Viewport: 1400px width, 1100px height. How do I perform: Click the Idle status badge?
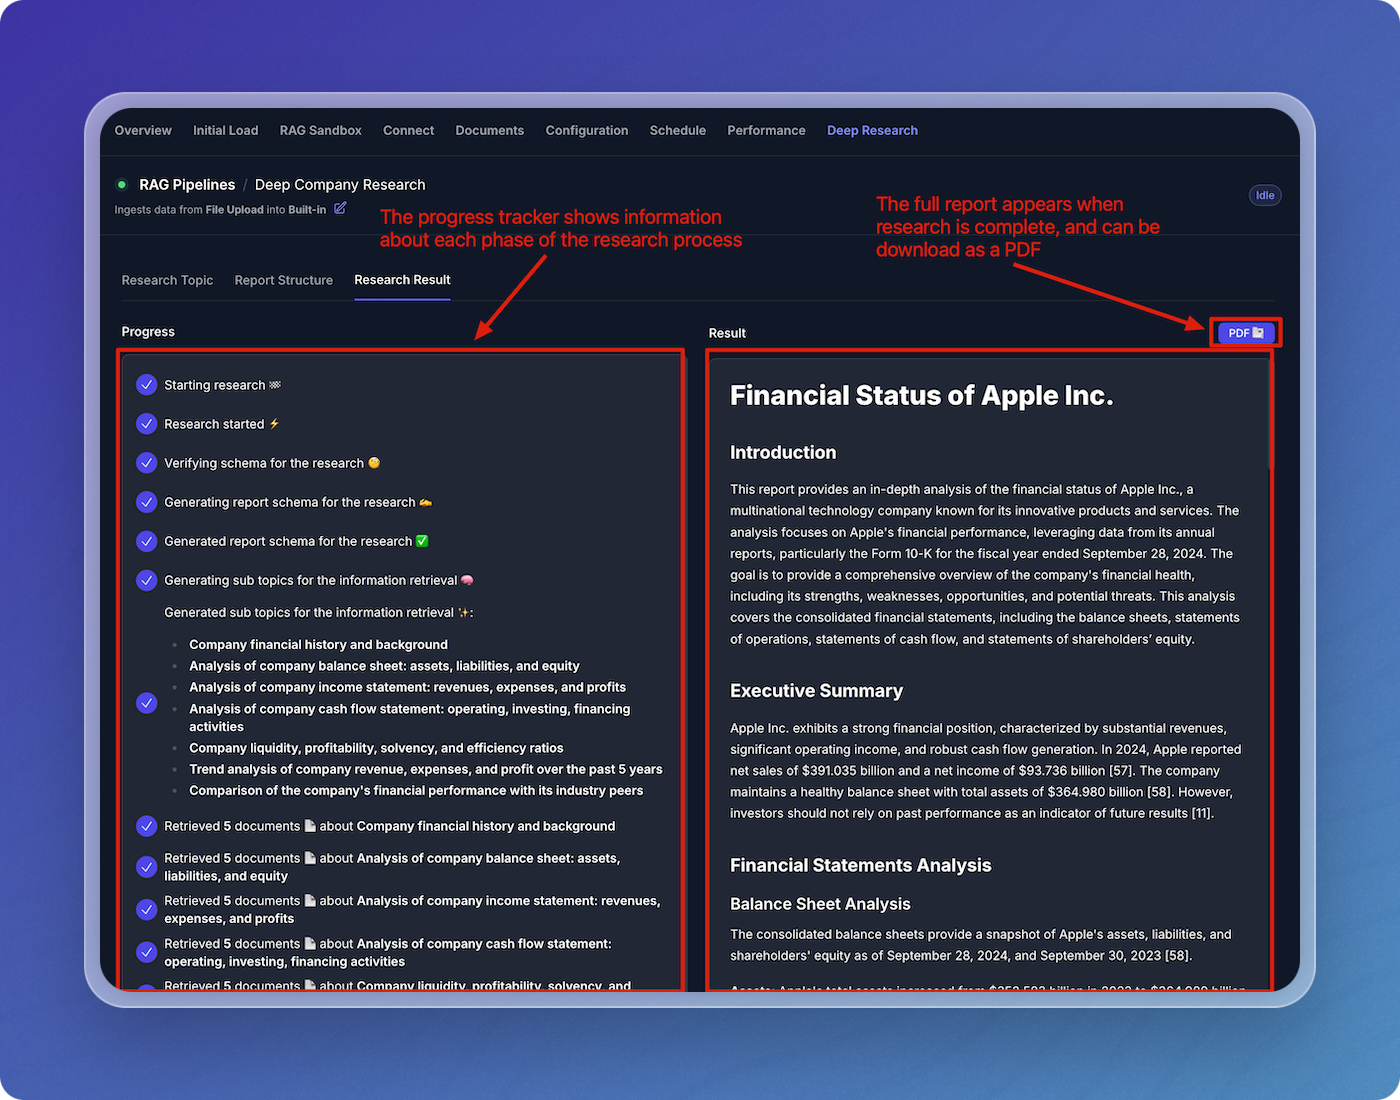point(1265,195)
